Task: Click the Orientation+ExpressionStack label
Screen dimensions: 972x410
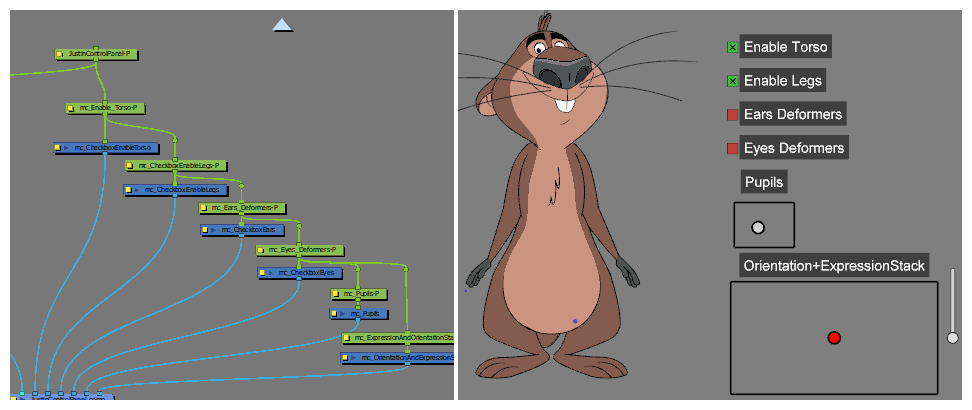Action: [x=834, y=266]
